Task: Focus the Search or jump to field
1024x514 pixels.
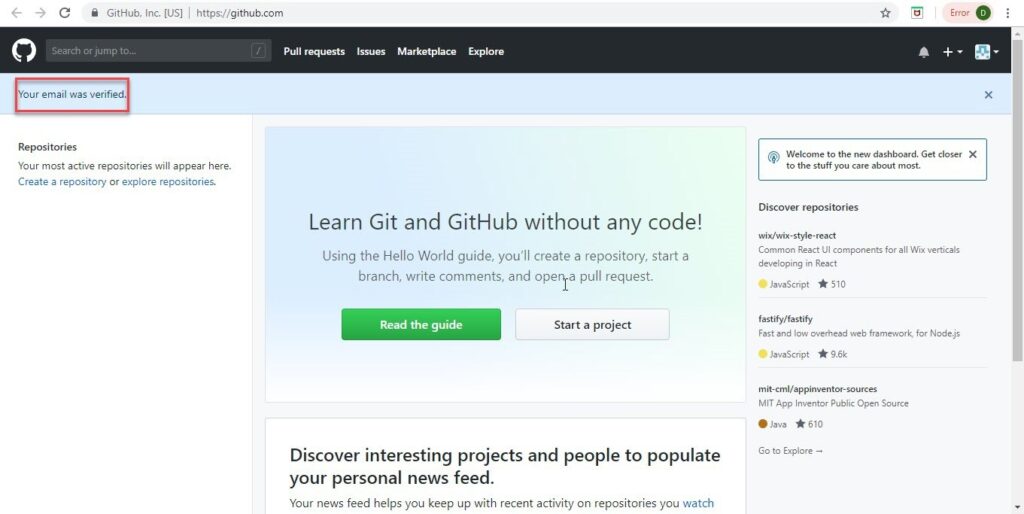Action: click(x=158, y=51)
